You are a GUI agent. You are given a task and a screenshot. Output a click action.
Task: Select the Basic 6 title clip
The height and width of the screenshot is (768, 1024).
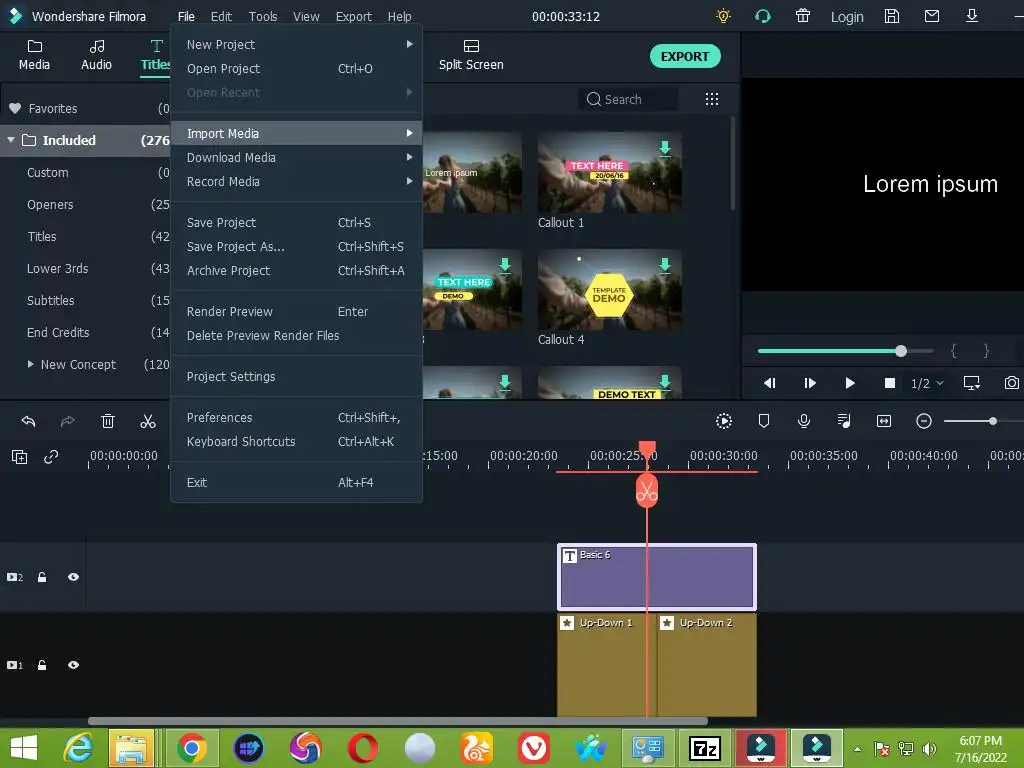tap(657, 577)
